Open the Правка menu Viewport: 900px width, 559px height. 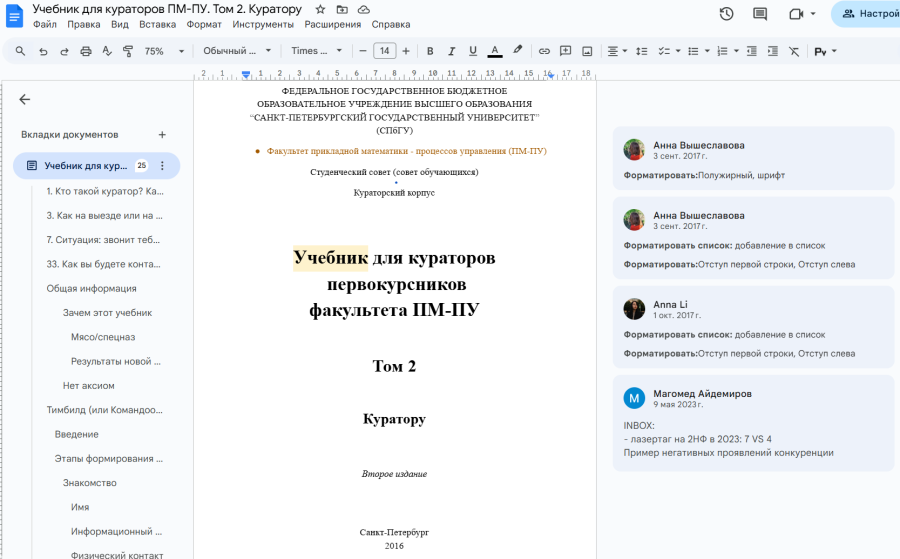pyautogui.click(x=84, y=24)
